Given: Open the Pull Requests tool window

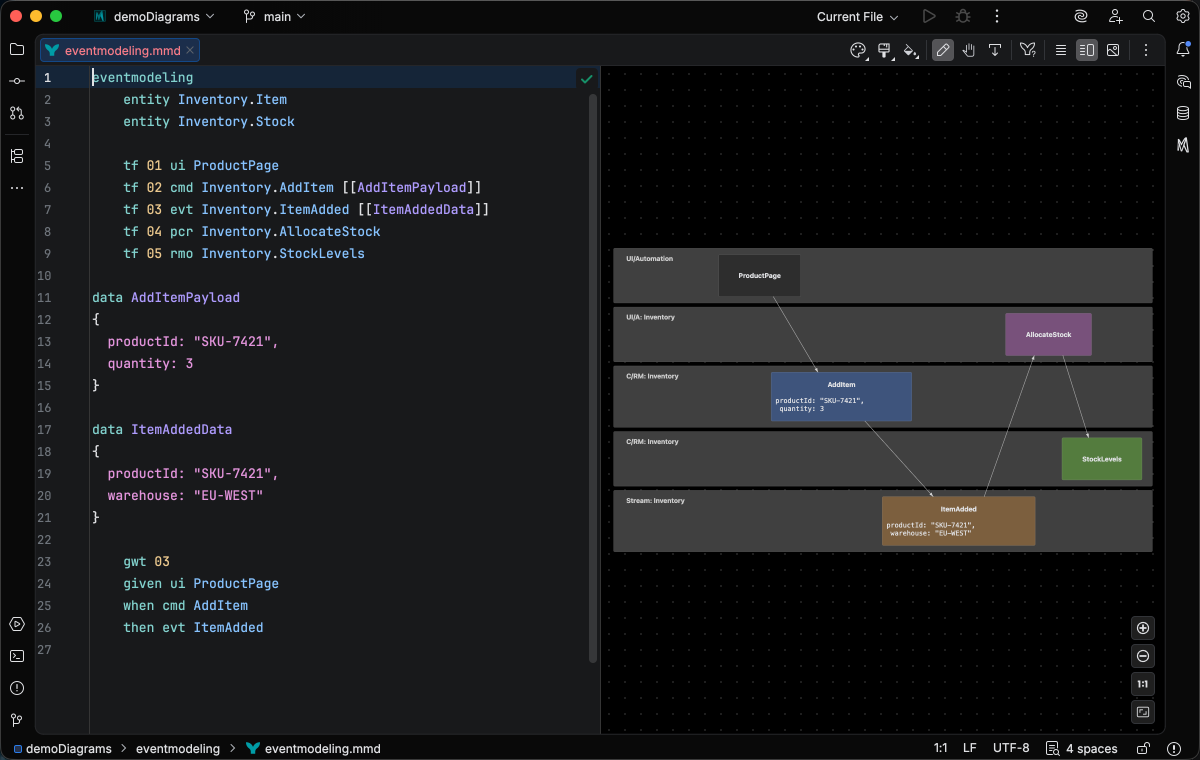Looking at the screenshot, I should [17, 113].
